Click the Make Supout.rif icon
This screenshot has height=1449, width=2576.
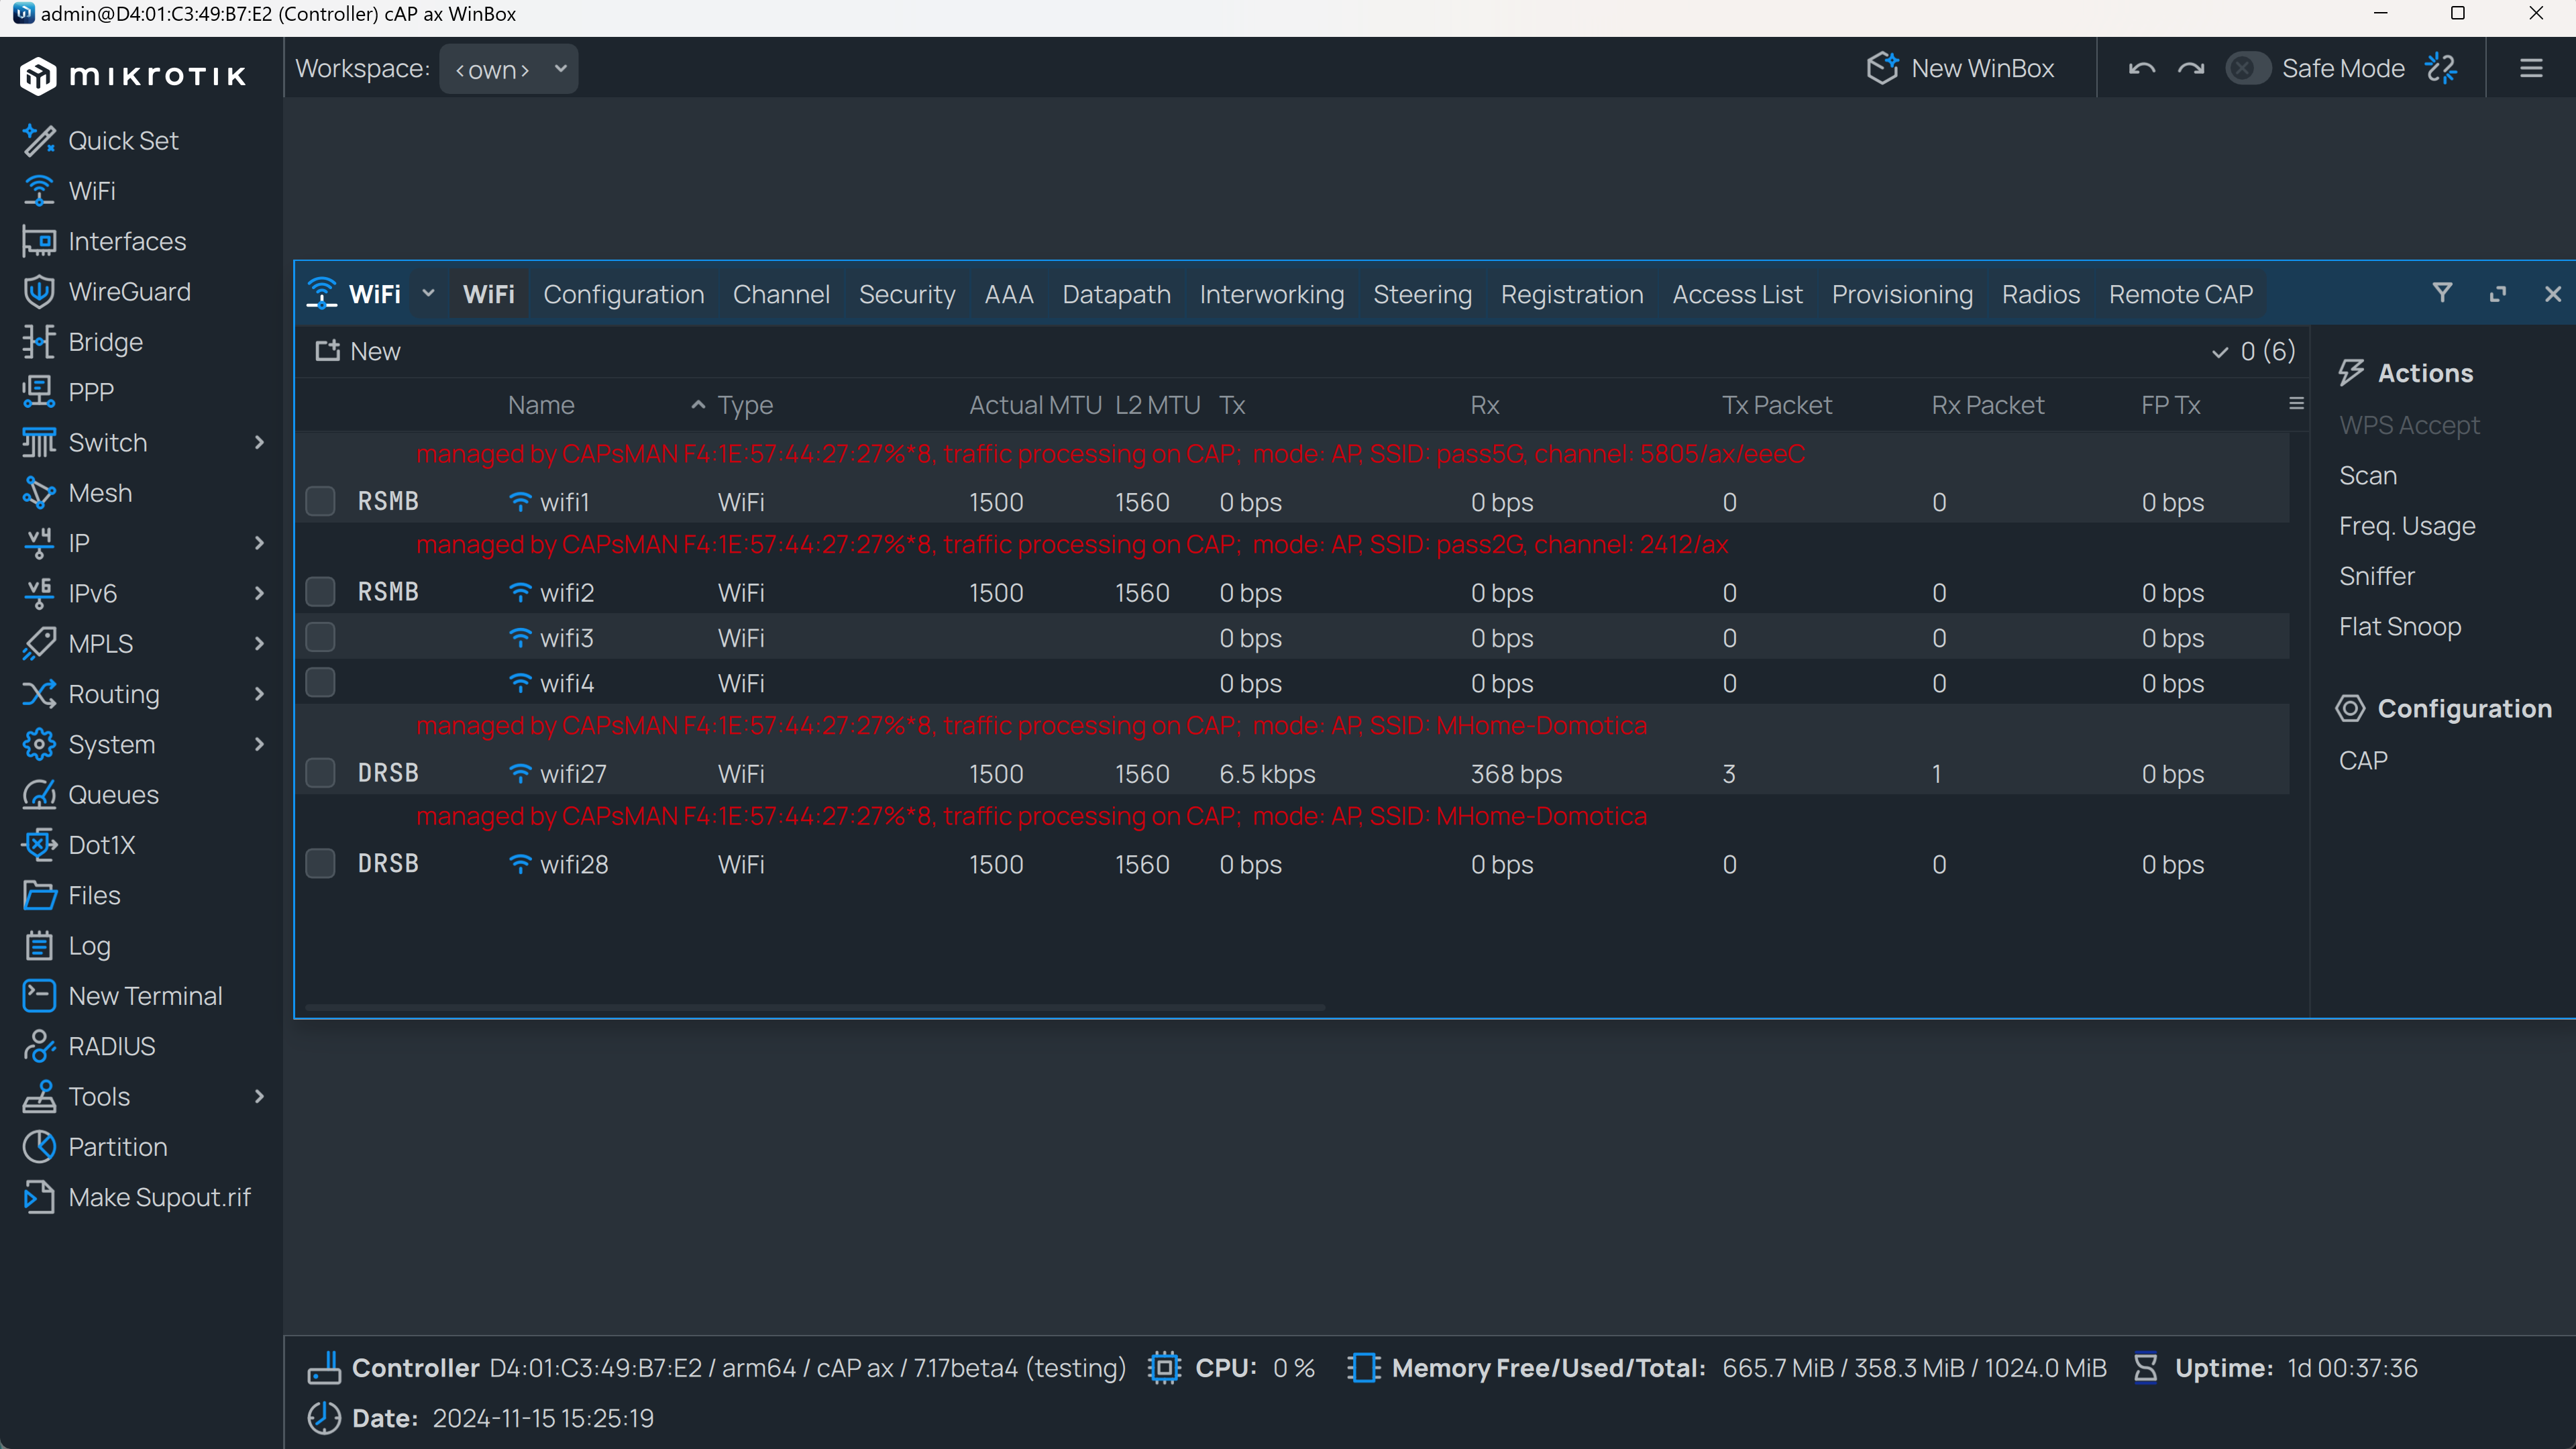[x=38, y=1196]
